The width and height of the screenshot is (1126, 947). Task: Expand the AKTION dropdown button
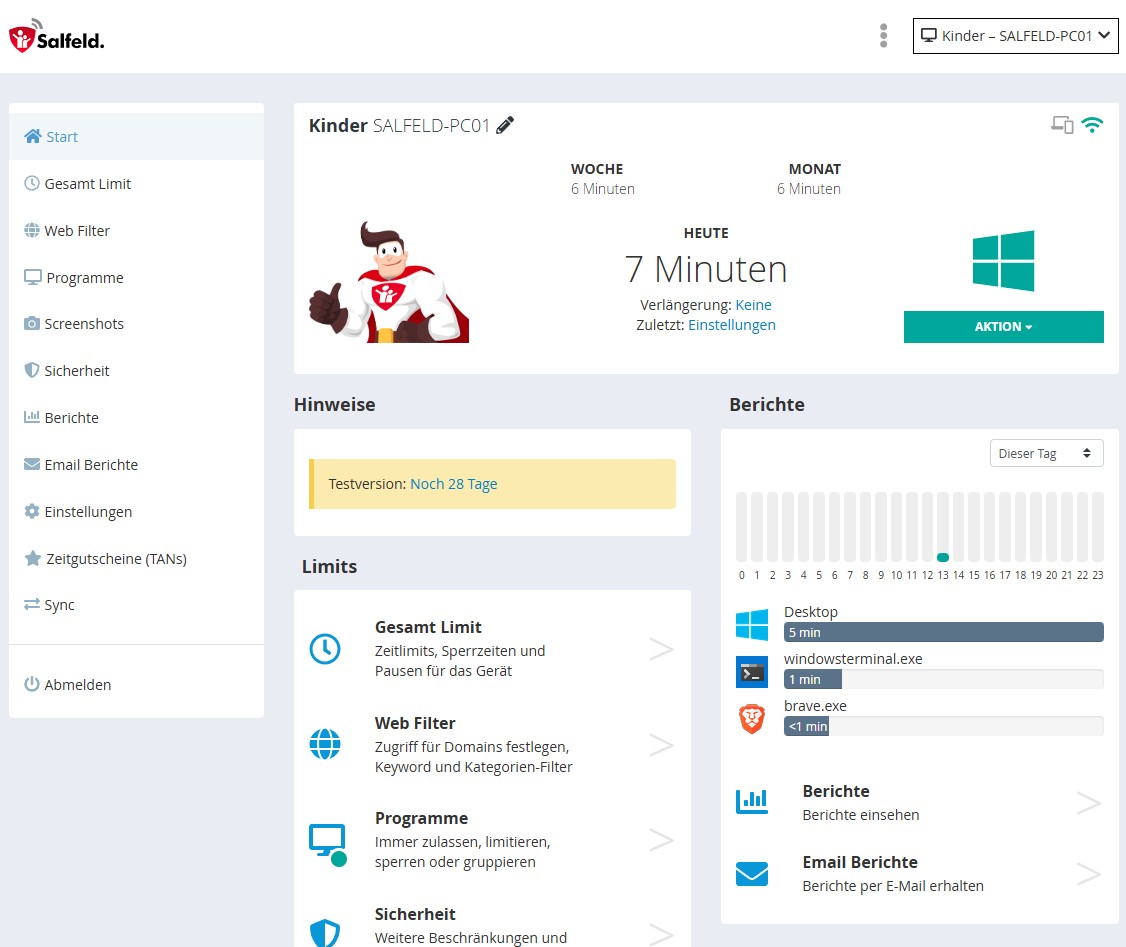pos(1003,327)
